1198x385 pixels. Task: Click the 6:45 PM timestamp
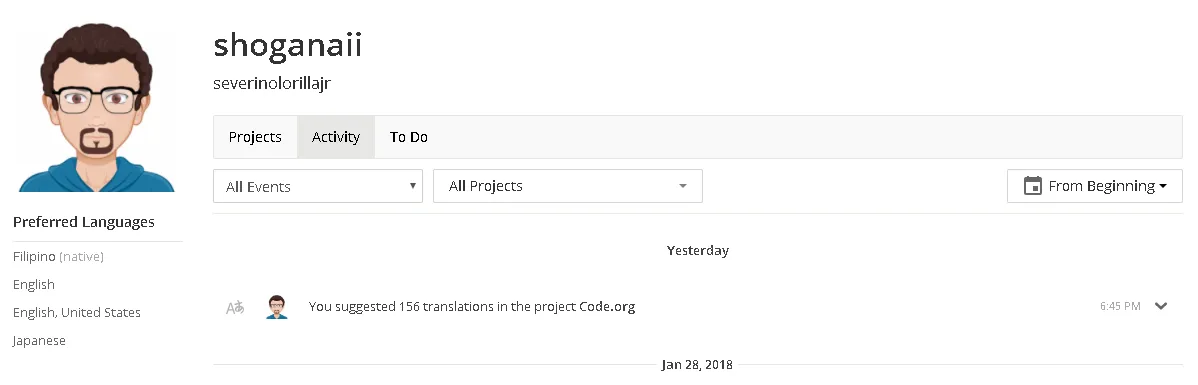point(1120,306)
